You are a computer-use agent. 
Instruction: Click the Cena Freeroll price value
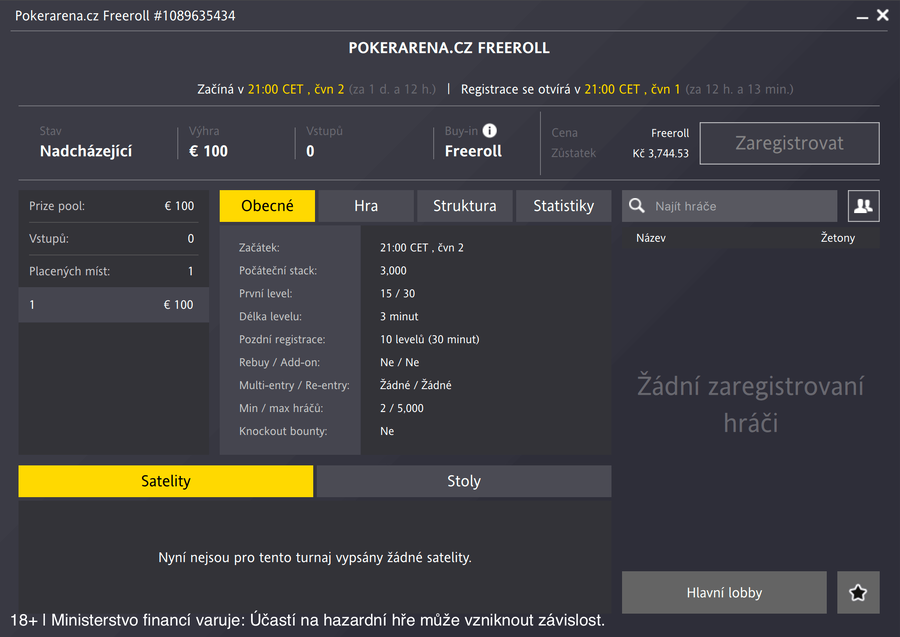coord(670,133)
